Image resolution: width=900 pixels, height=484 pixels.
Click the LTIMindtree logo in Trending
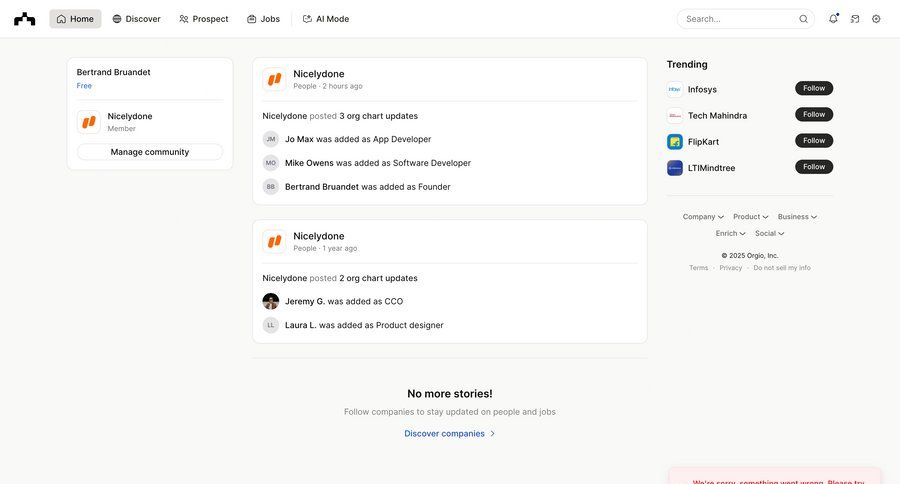(675, 168)
